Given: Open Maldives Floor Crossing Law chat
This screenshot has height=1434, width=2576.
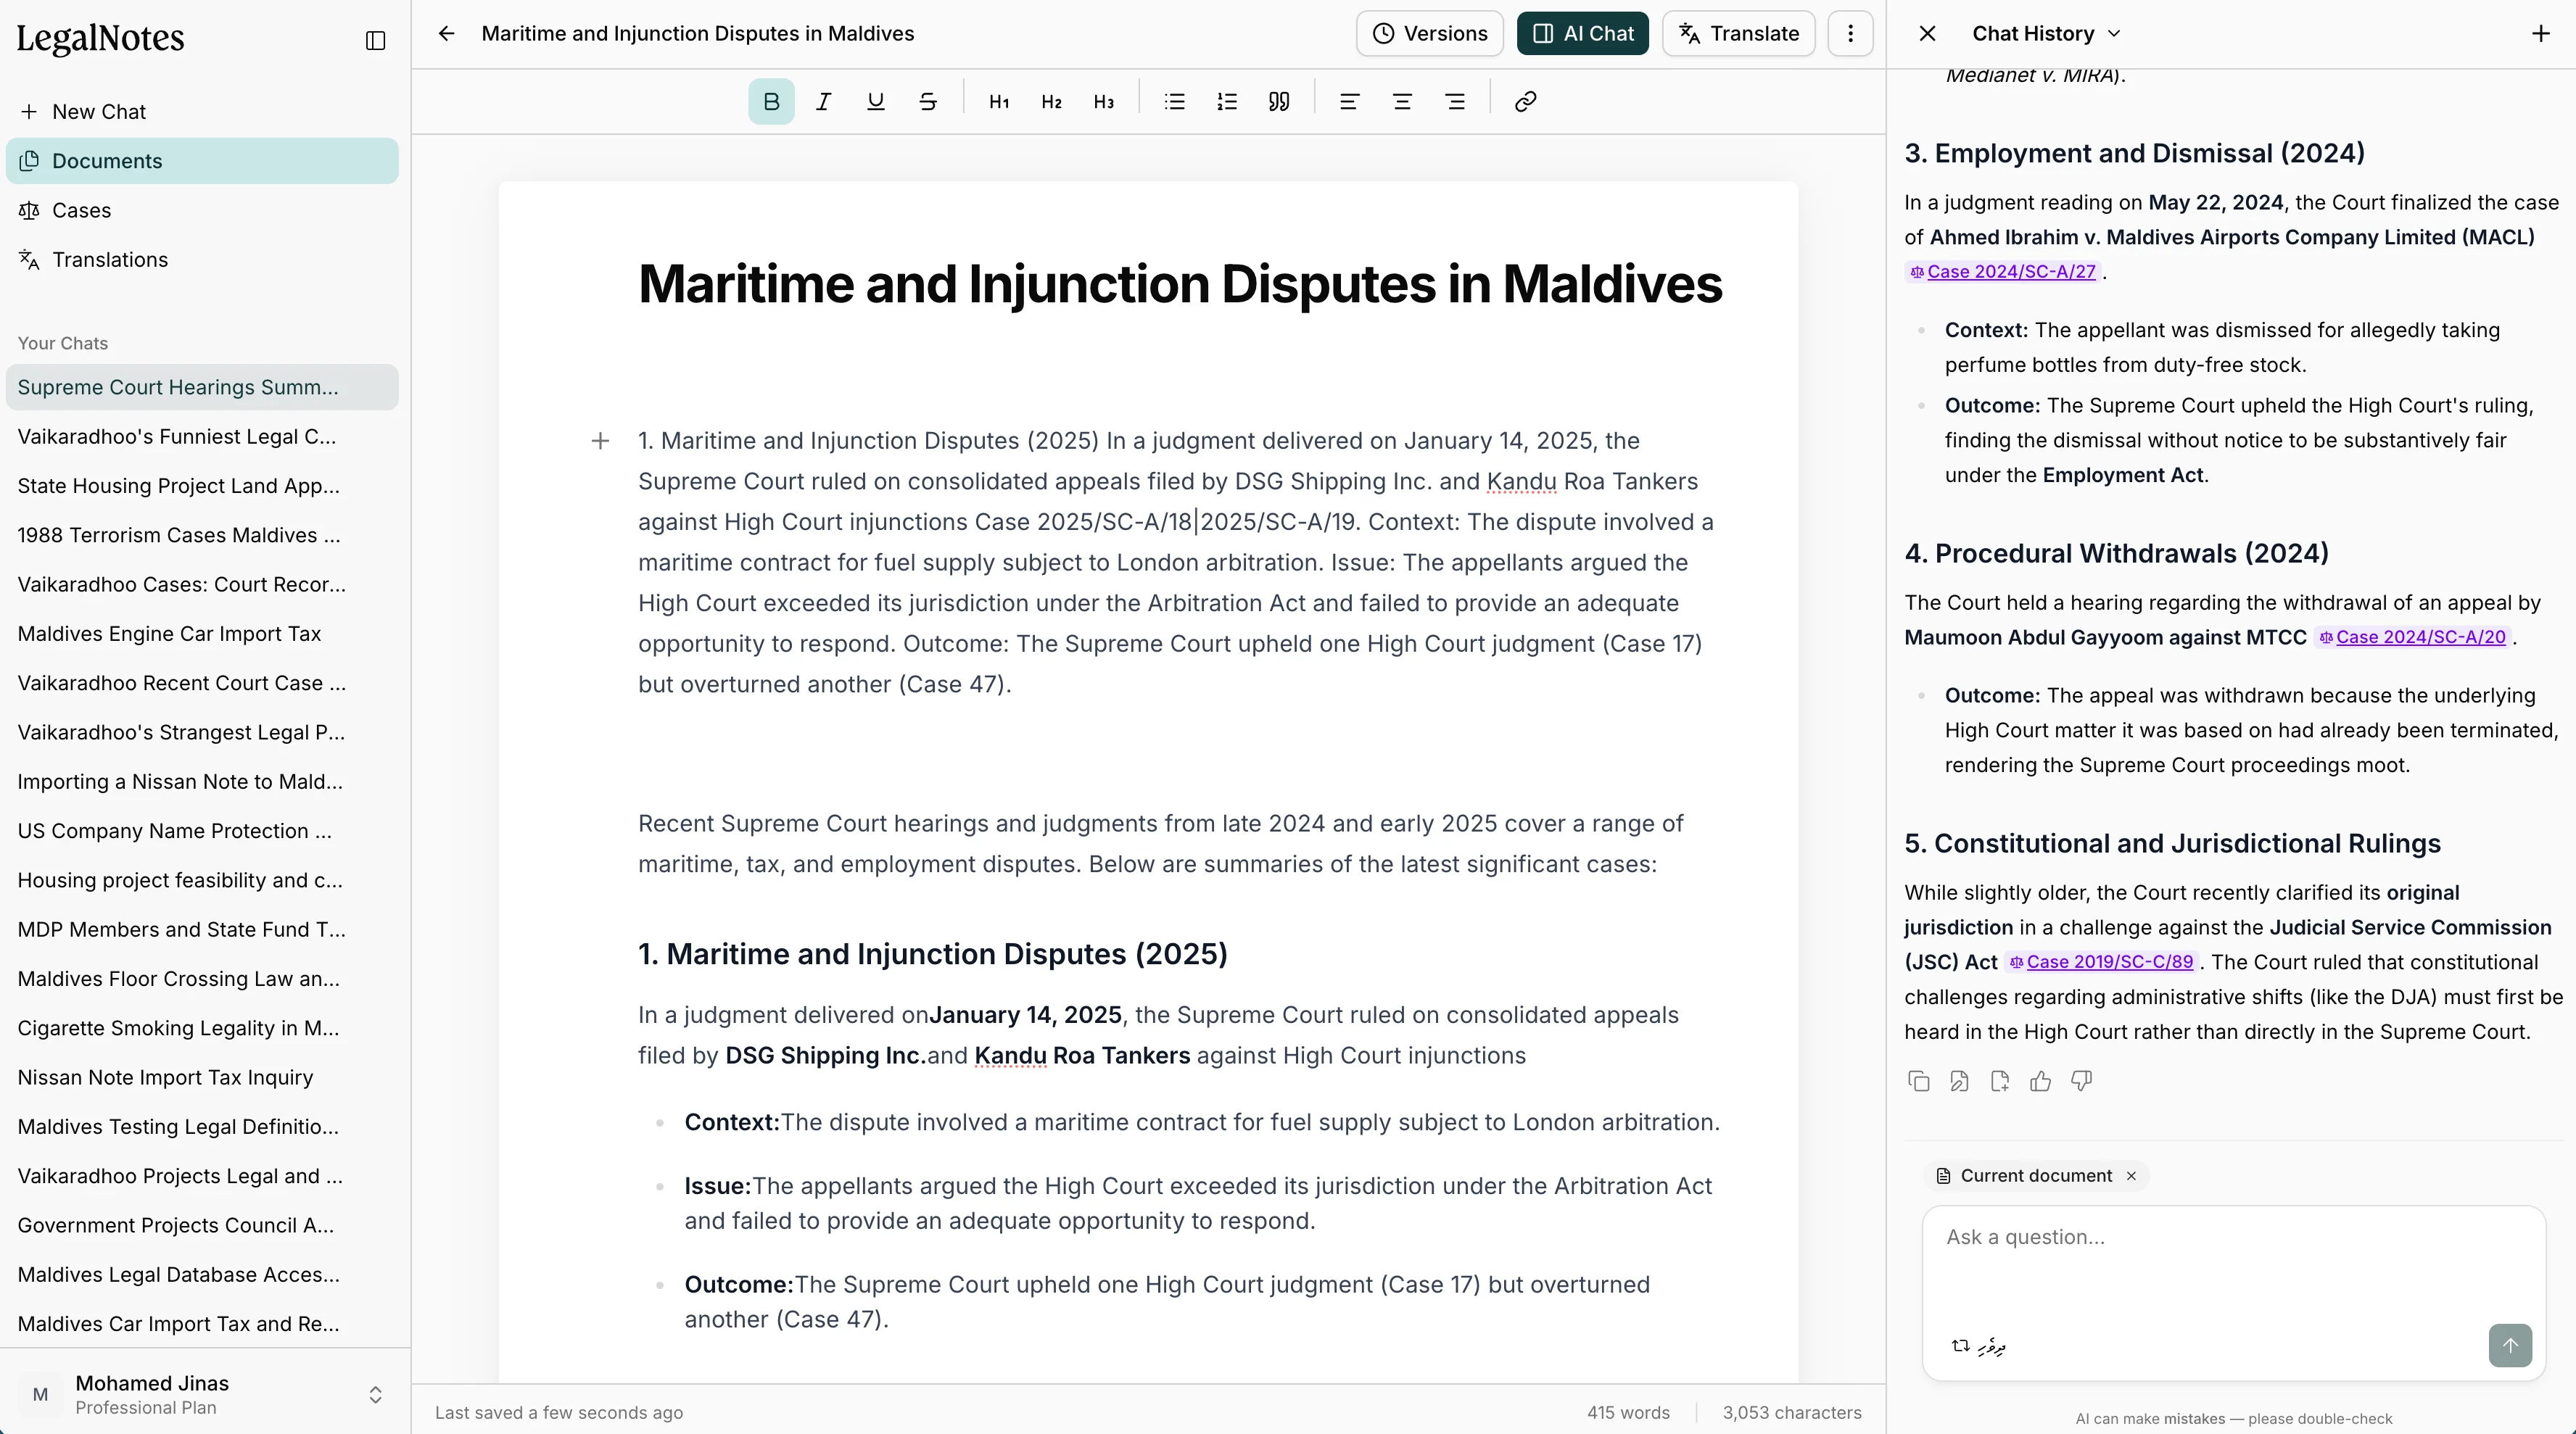Looking at the screenshot, I should tap(202, 979).
